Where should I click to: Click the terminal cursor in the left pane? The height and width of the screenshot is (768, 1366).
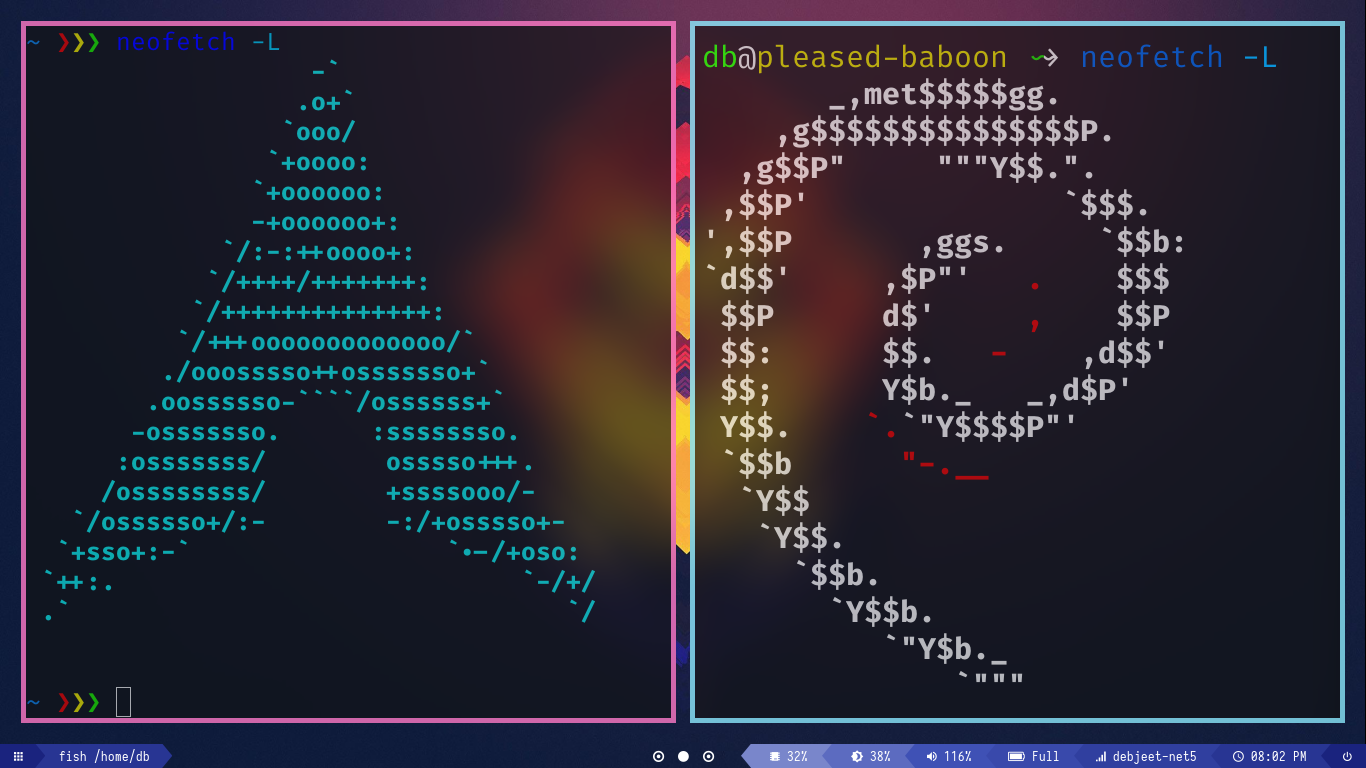pyautogui.click(x=123, y=701)
